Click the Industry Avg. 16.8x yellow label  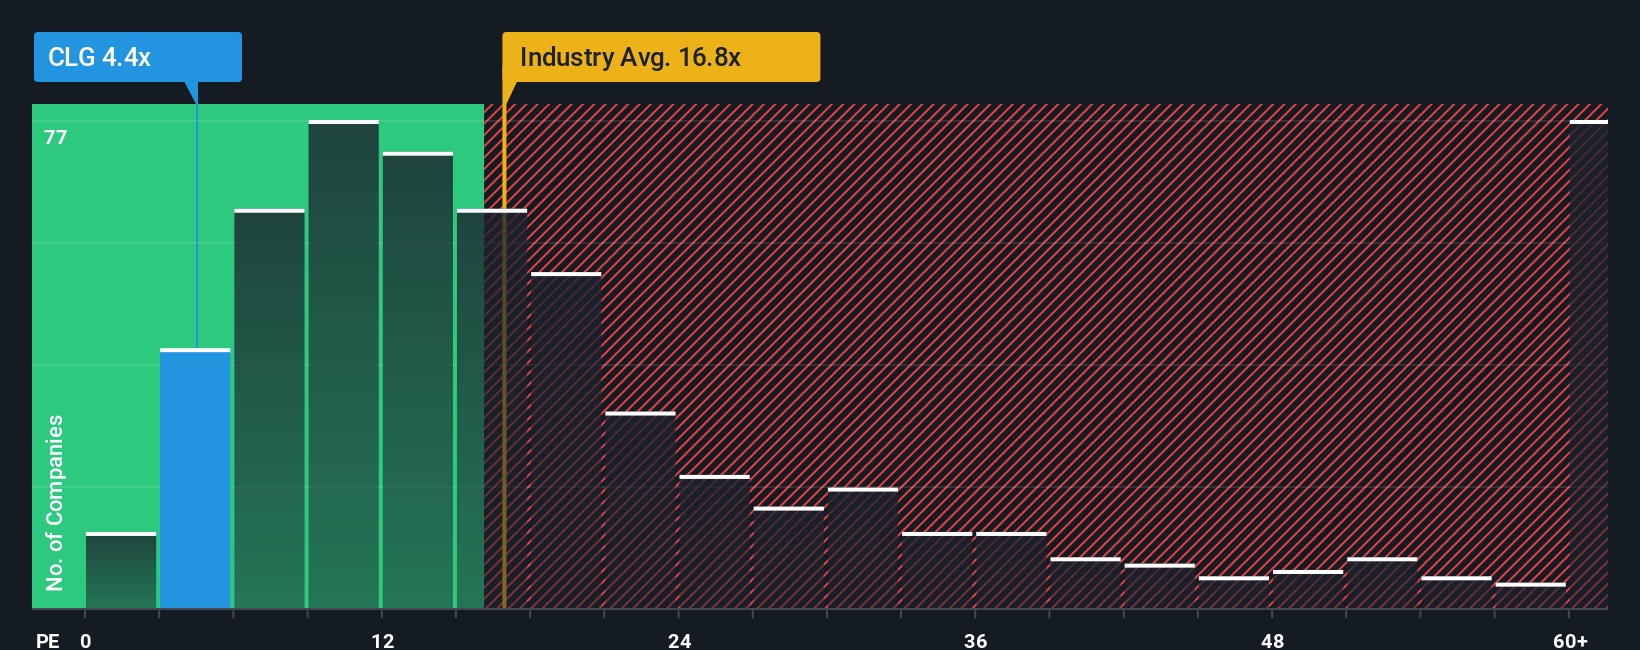tap(661, 57)
